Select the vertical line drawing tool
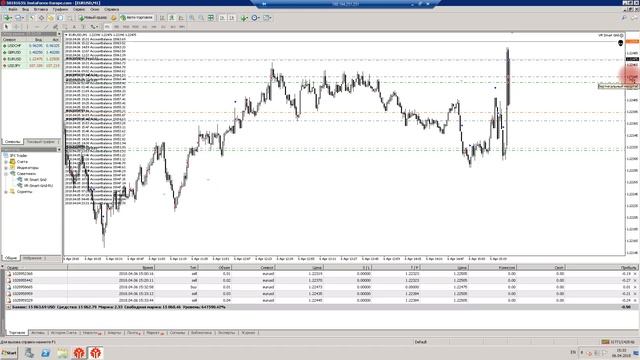Screen dimensions: 640x360 tap(27, 27)
